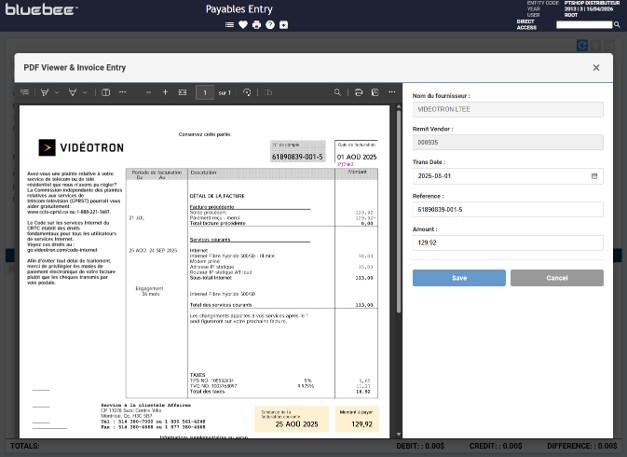Click the Remit Vendor field
The width and height of the screenshot is (627, 457).
(x=508, y=142)
